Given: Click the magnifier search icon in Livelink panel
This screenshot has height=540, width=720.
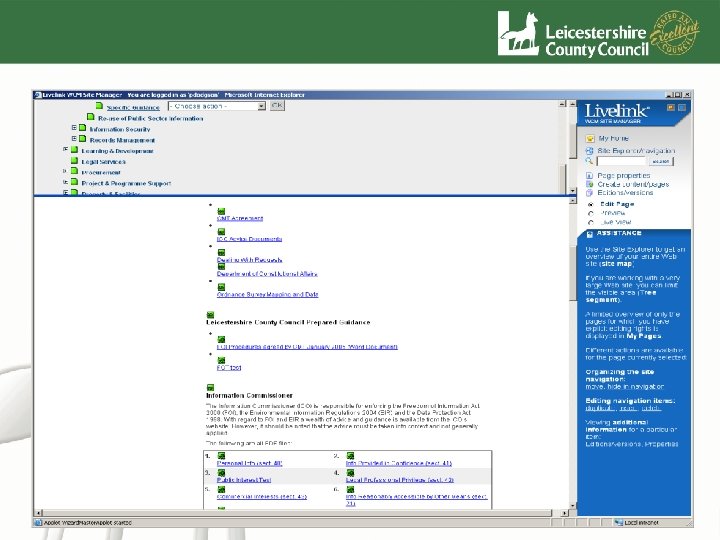Looking at the screenshot, I should 589,161.
